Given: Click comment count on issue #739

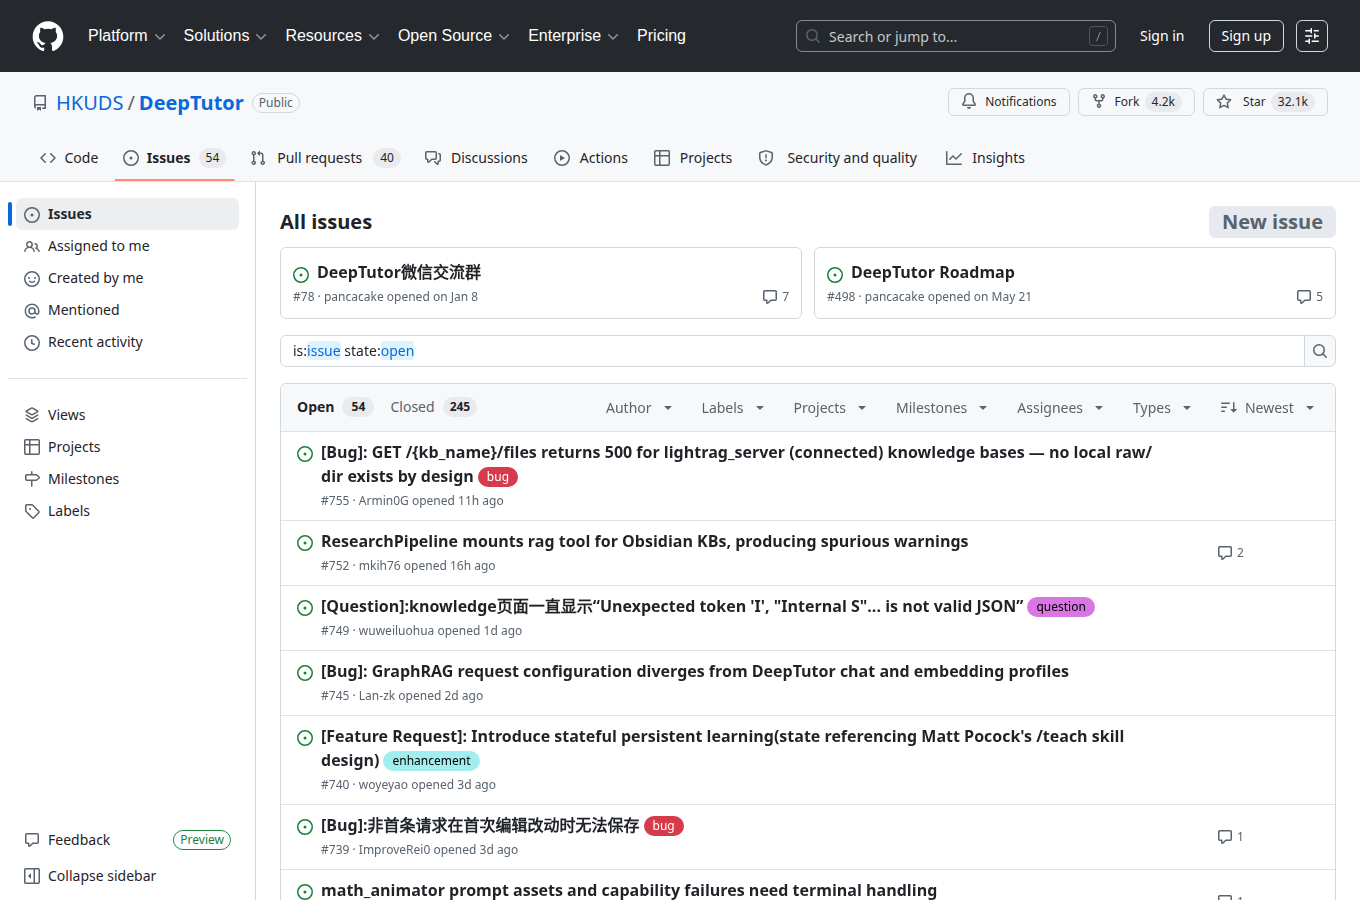Looking at the screenshot, I should [1231, 837].
